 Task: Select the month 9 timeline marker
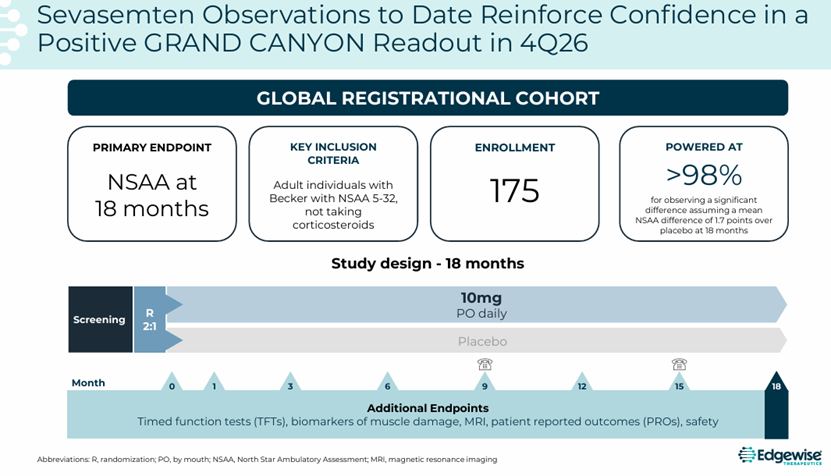(484, 382)
